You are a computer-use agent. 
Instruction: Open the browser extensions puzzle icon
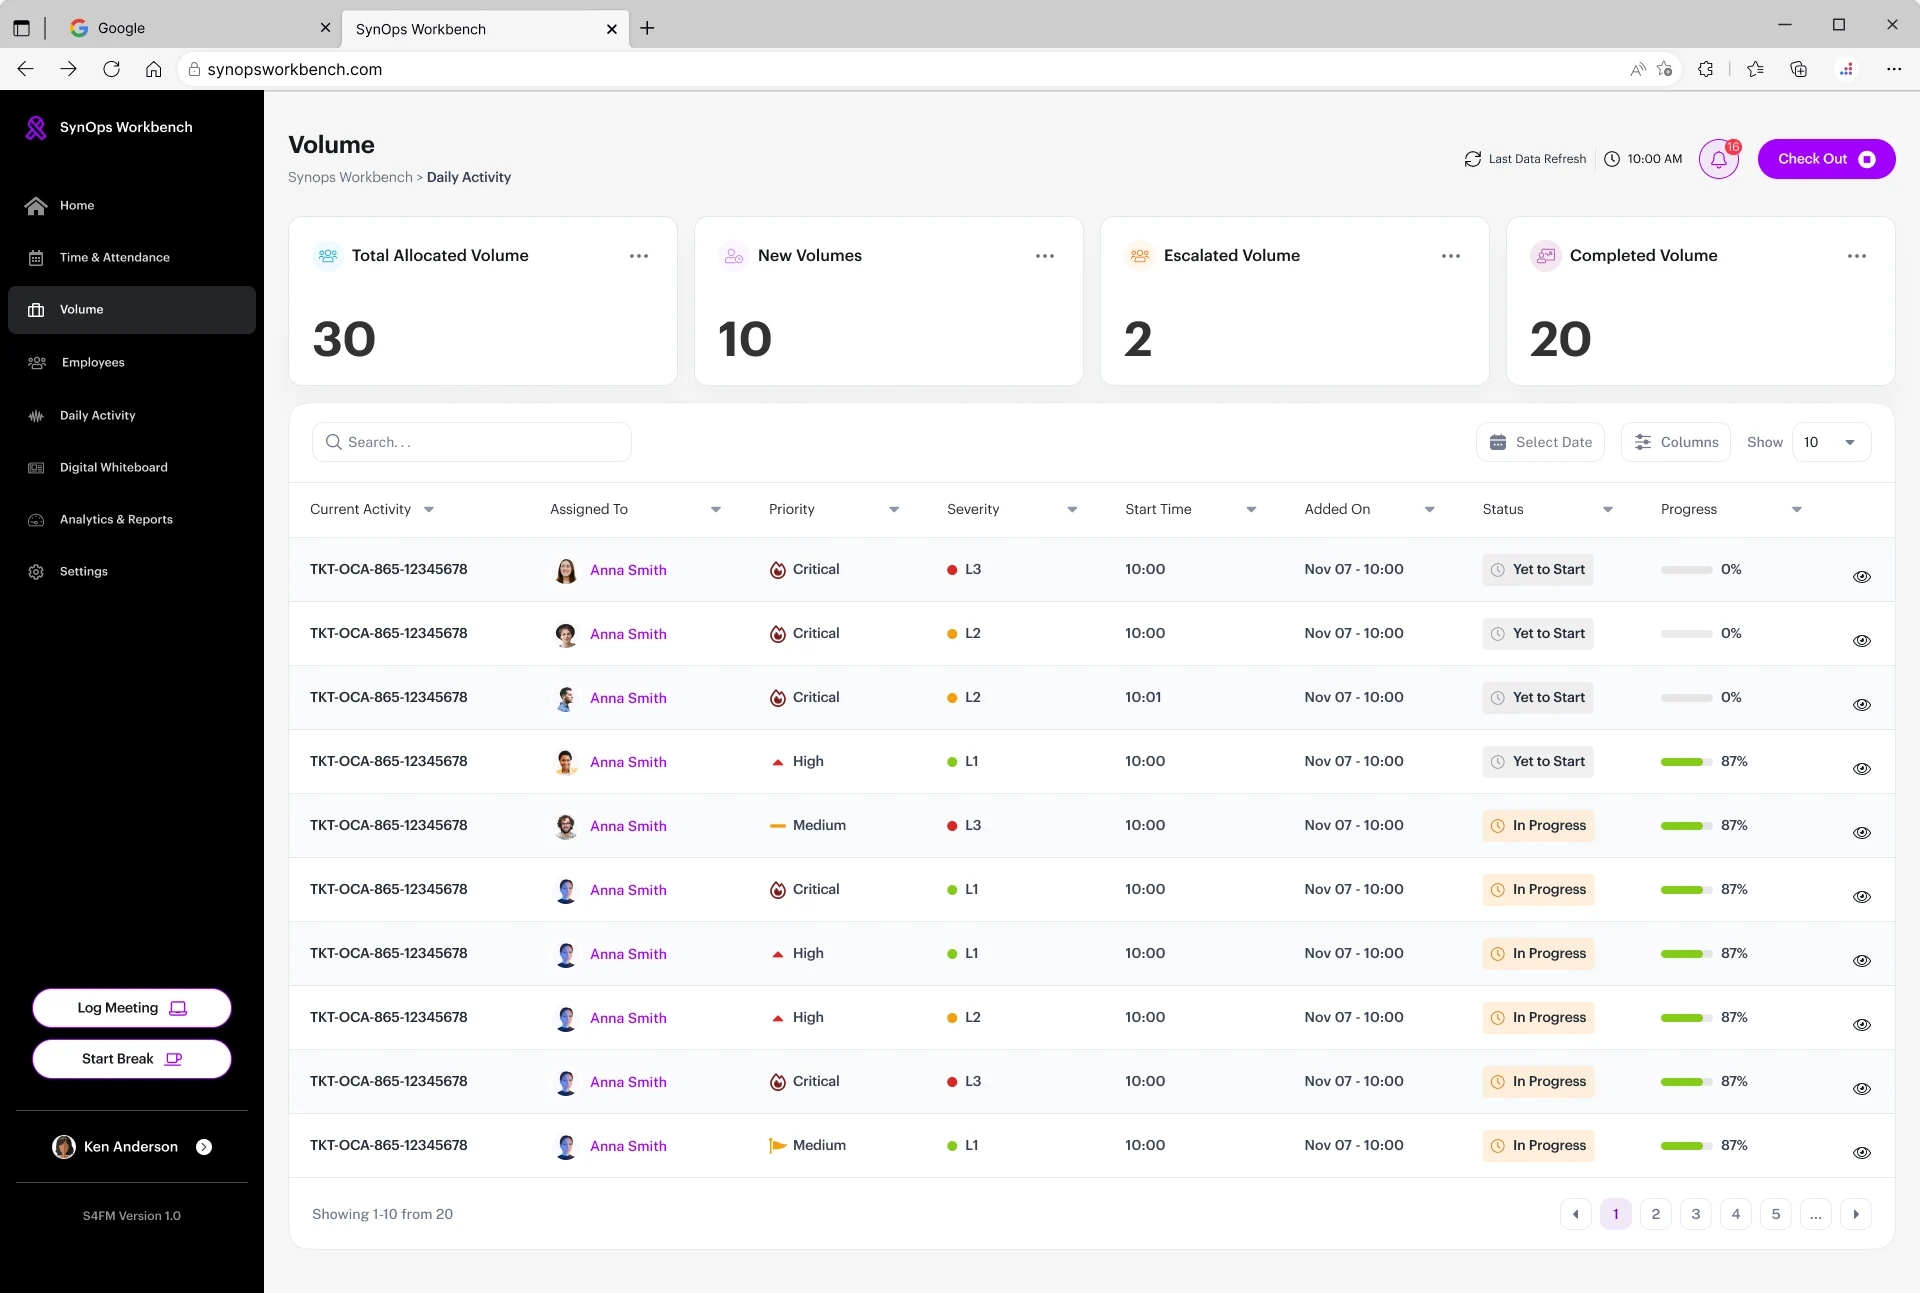pos(1705,69)
